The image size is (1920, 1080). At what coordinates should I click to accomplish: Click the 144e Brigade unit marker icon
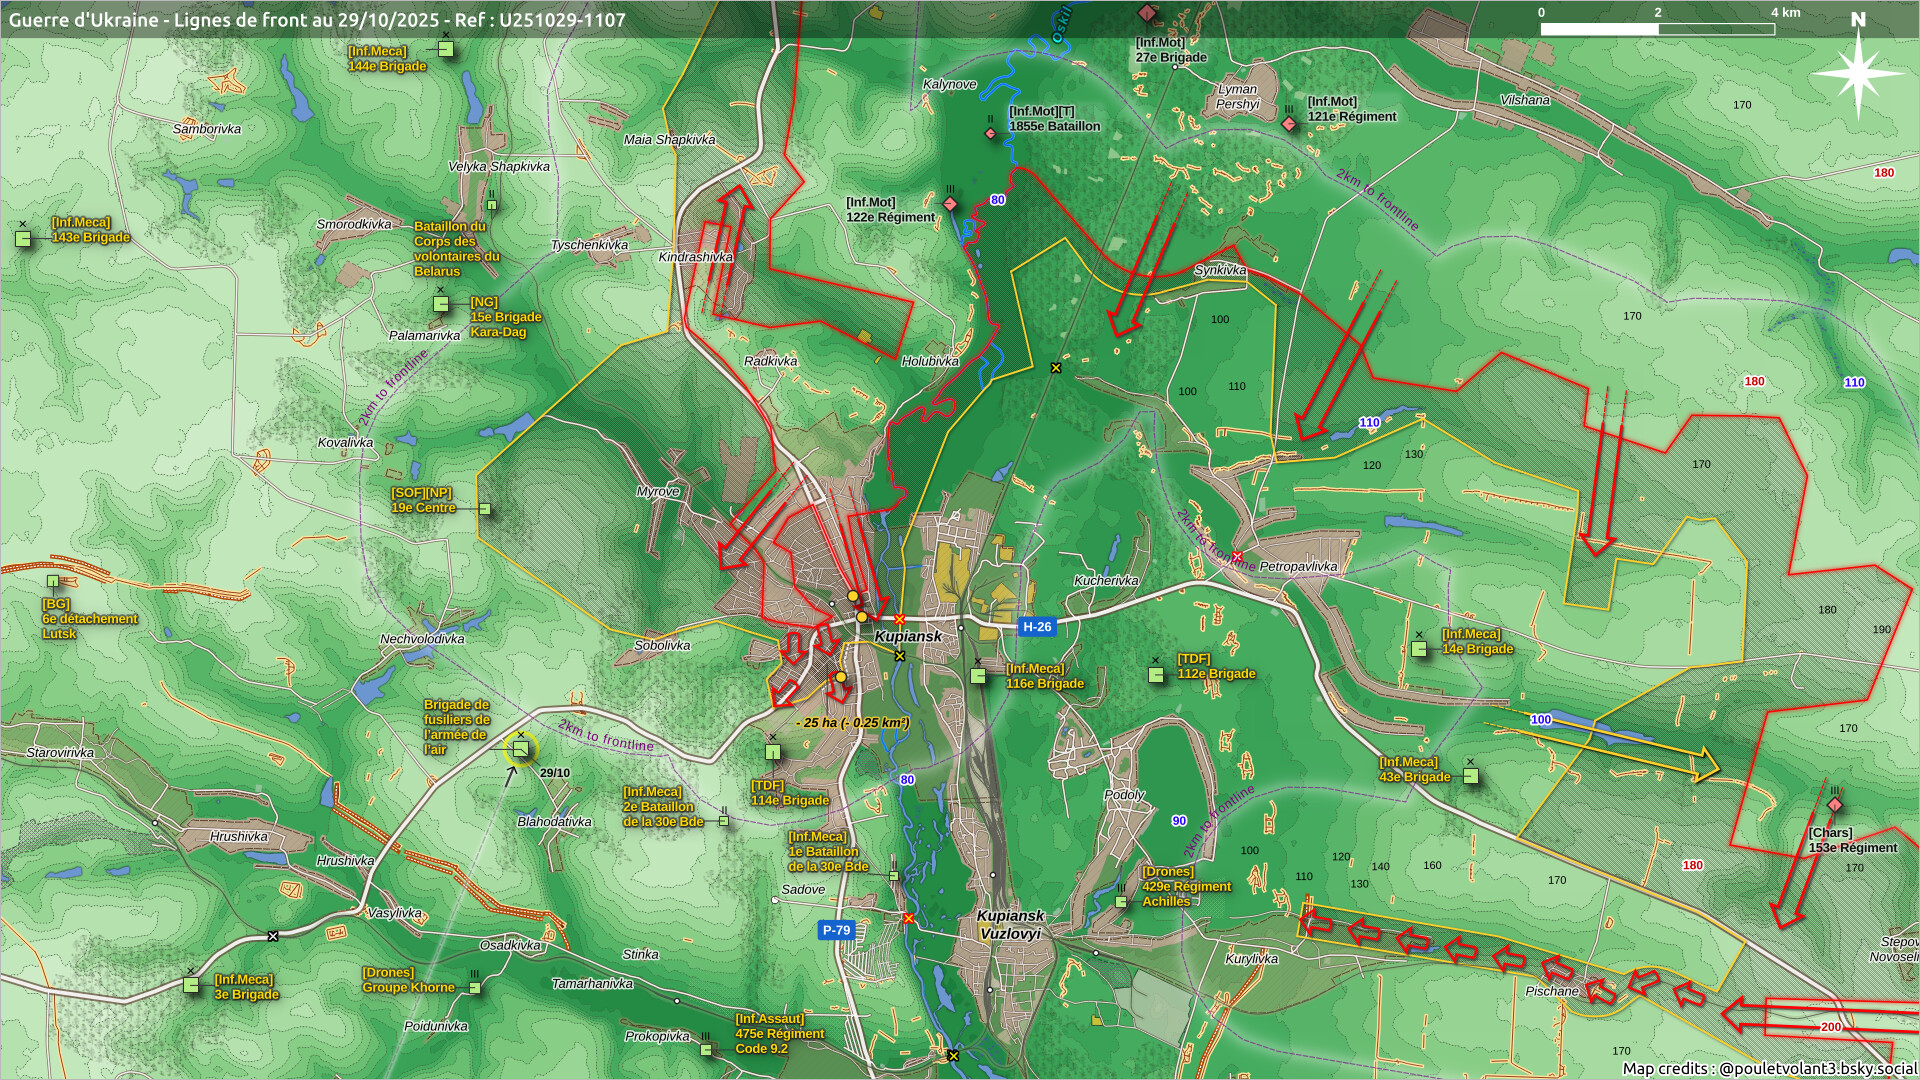(446, 49)
